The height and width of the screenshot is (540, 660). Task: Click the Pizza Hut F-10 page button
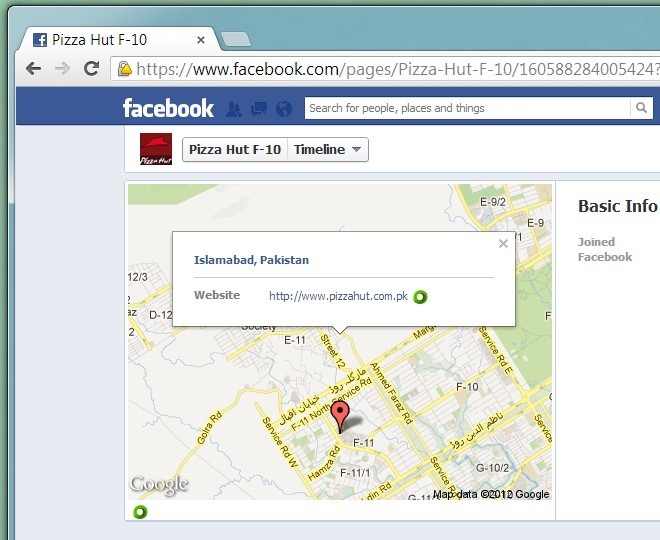coord(235,149)
